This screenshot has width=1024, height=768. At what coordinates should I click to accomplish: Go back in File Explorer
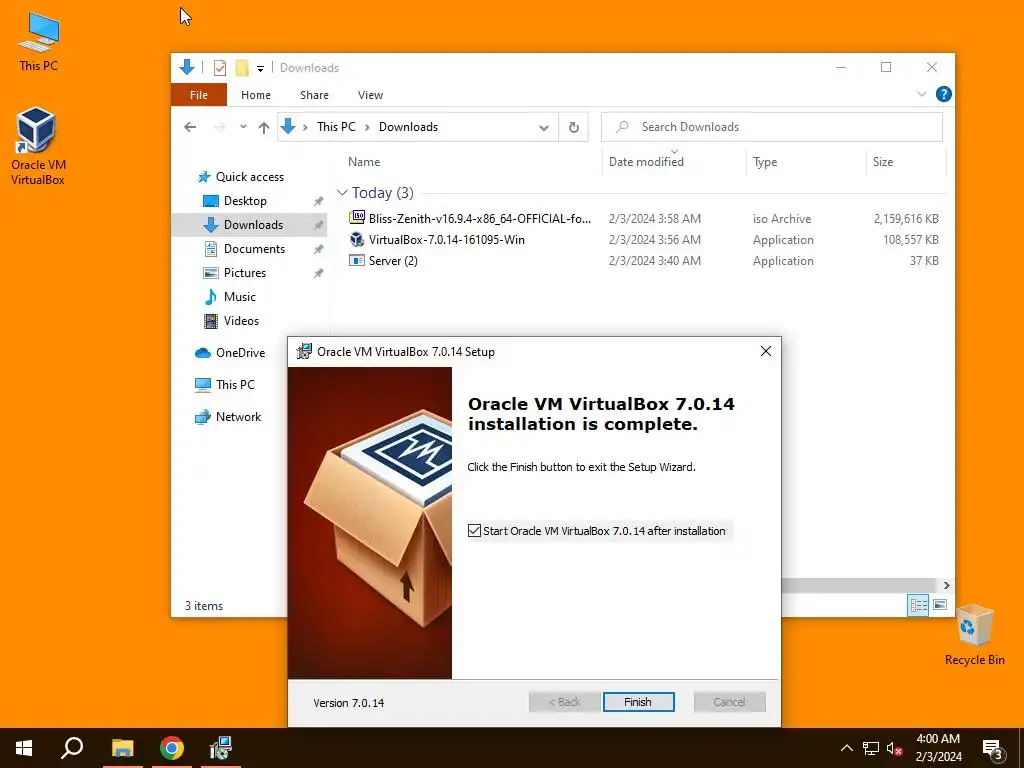[190, 127]
